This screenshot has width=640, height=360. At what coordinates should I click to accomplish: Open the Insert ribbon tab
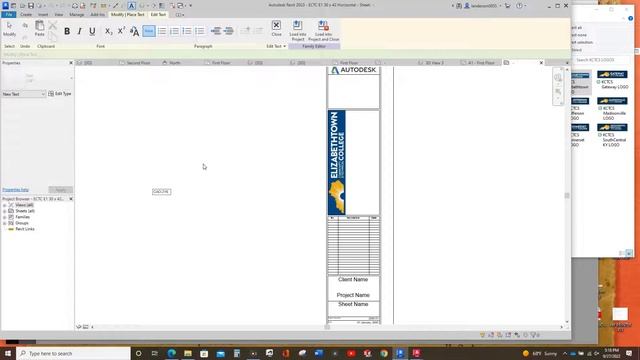click(43, 14)
